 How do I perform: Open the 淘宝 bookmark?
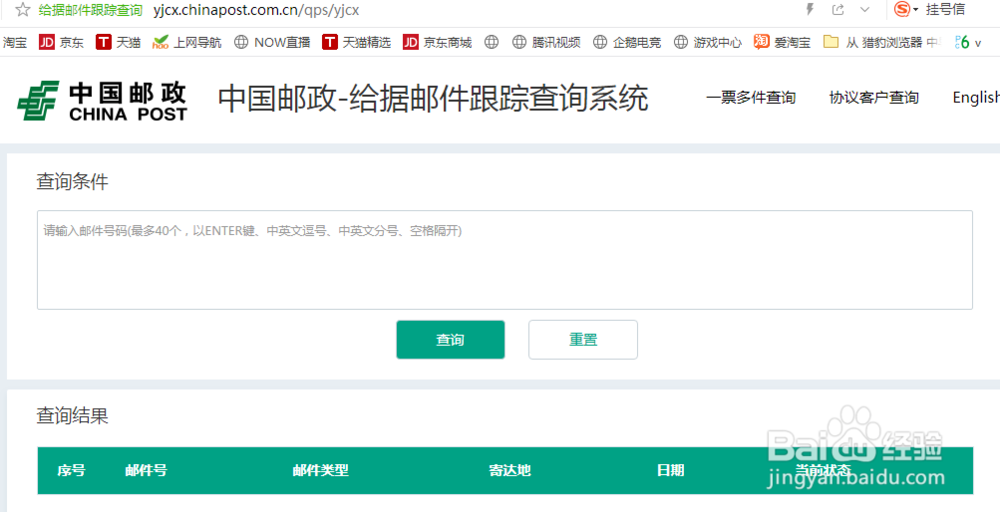[15, 43]
